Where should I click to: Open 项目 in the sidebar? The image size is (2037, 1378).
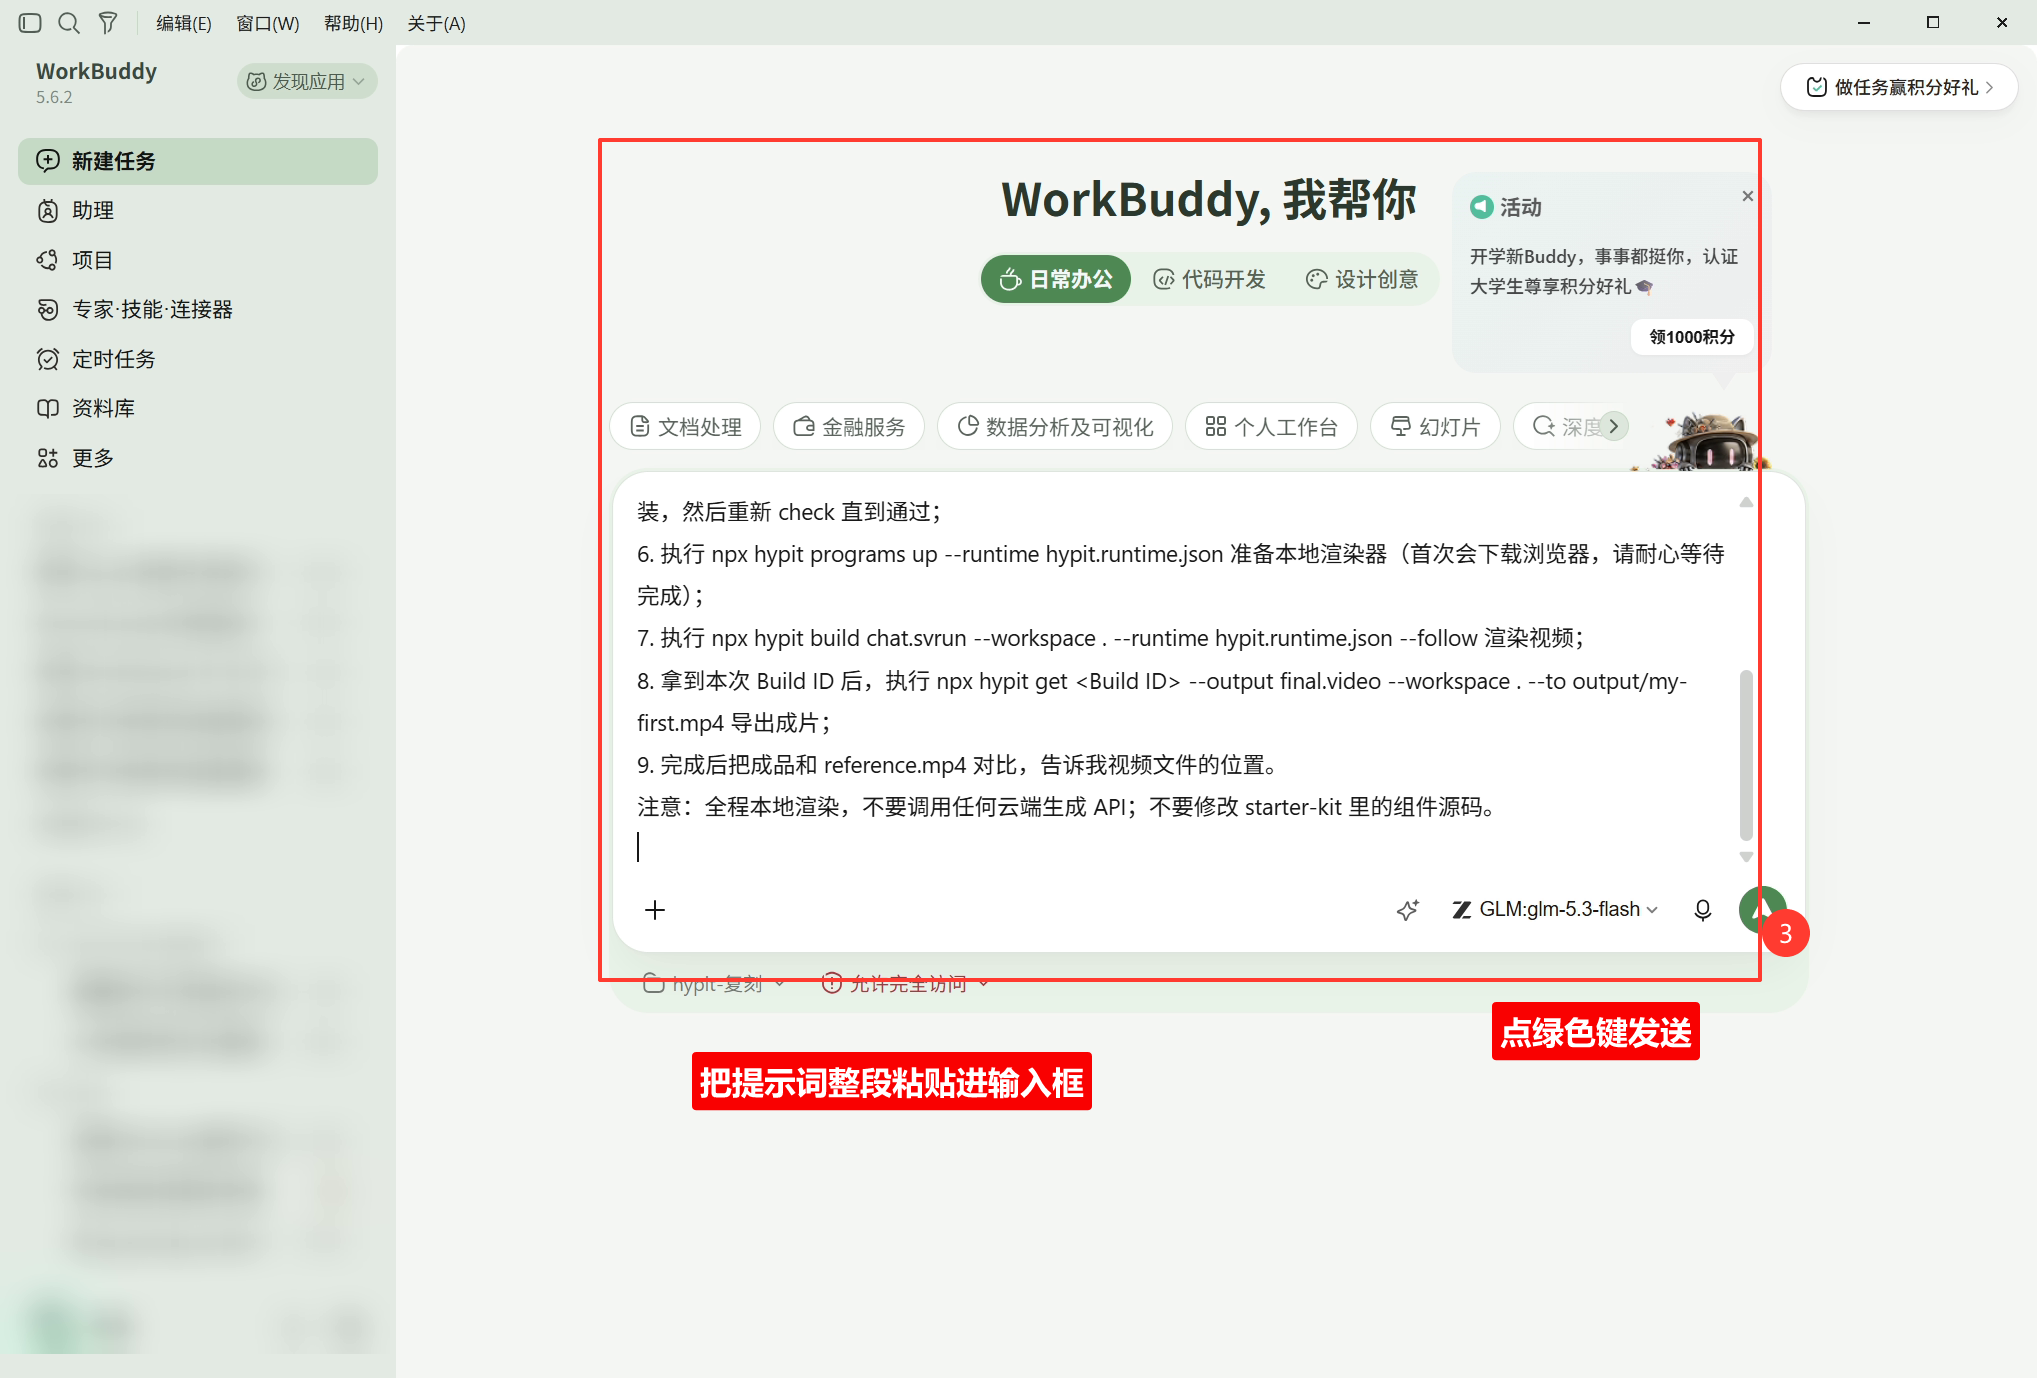(x=198, y=260)
